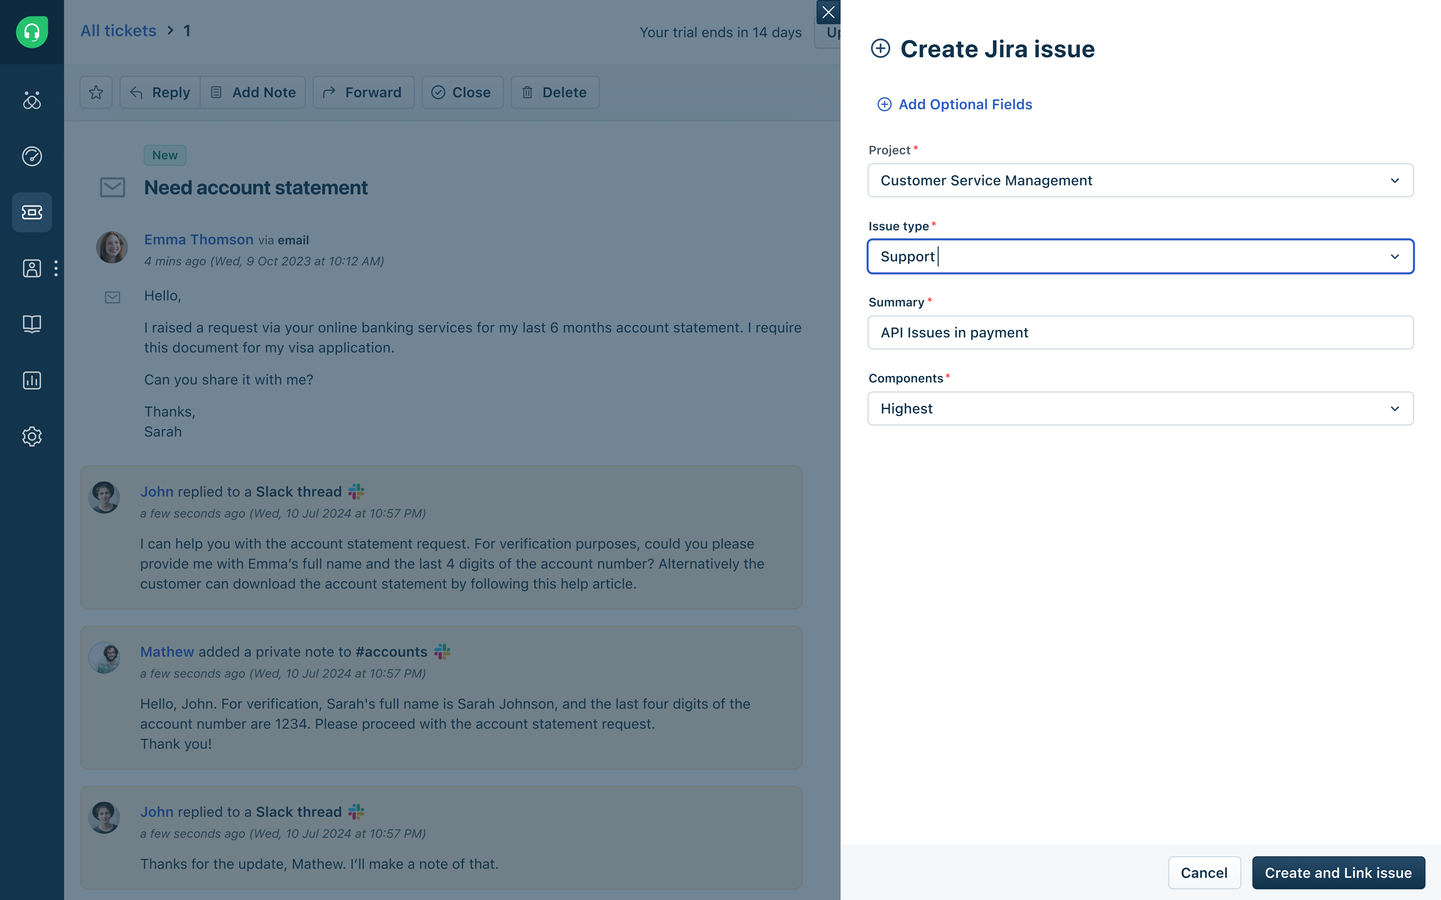Screen dimensions: 1441x900
Task: Open the dashboard gauge icon in the sidebar
Action: [x=32, y=156]
